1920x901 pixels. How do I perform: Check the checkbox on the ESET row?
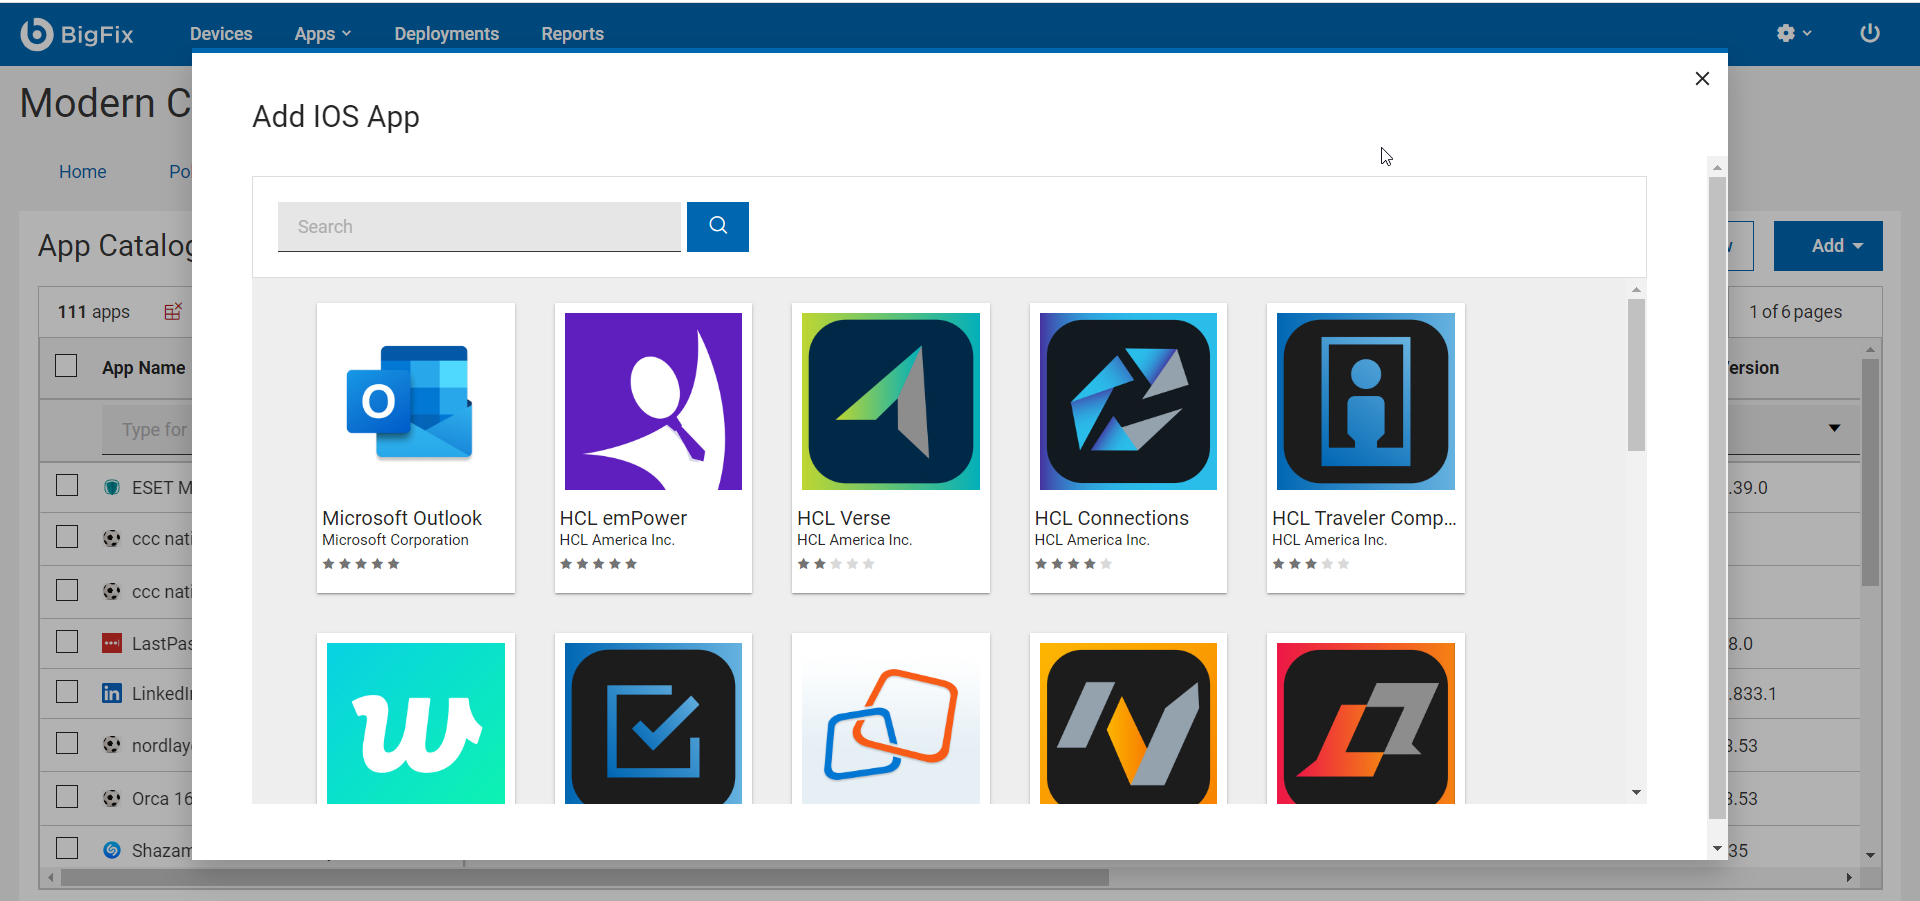(x=66, y=485)
